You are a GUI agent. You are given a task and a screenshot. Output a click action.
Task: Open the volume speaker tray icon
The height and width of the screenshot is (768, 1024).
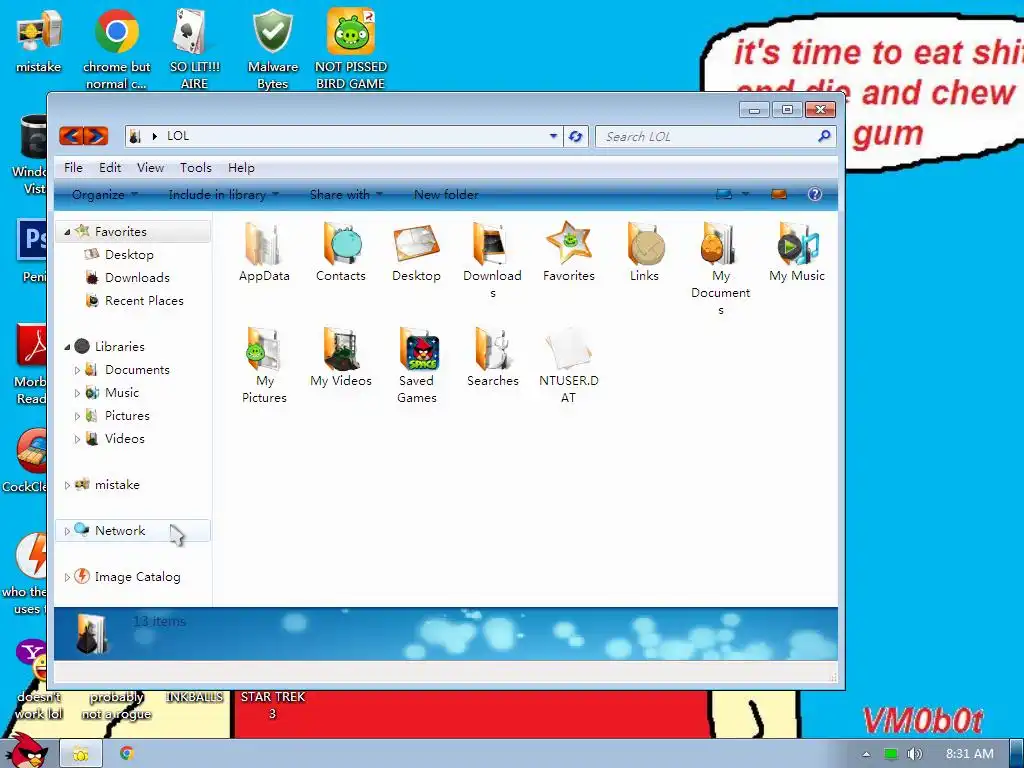pos(914,754)
